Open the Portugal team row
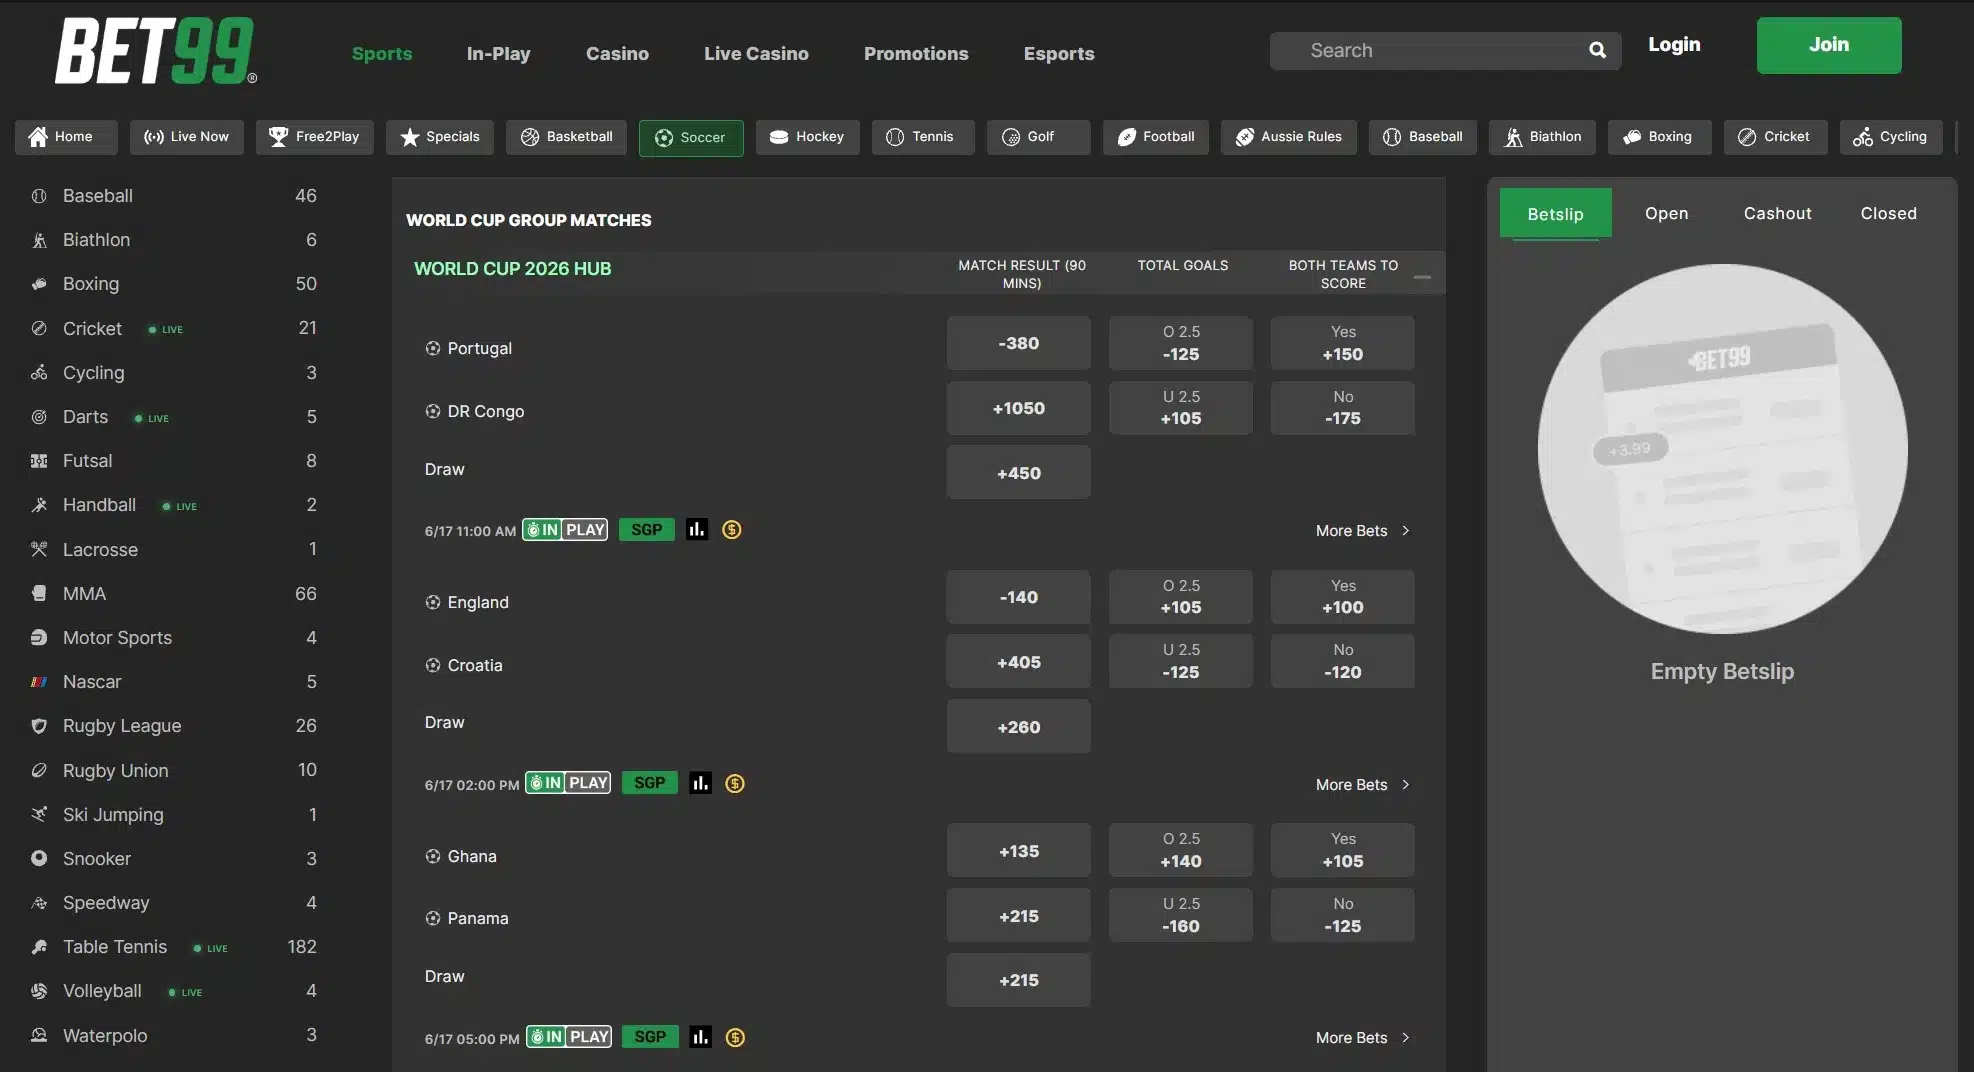1974x1072 pixels. pos(468,348)
